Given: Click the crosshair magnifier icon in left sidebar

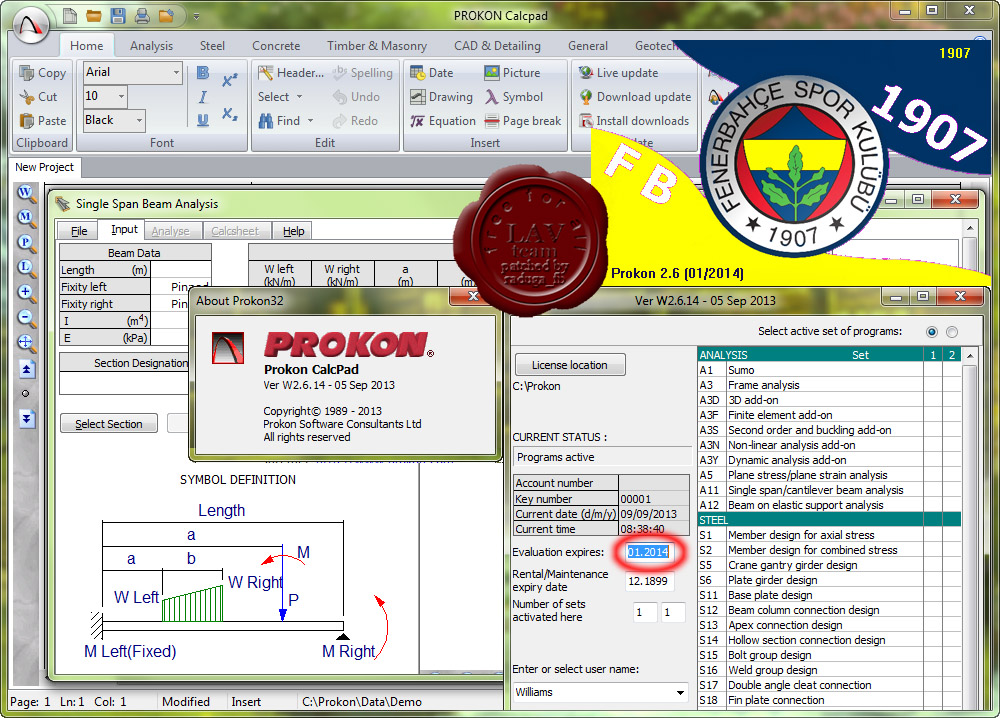Looking at the screenshot, I should (26, 343).
